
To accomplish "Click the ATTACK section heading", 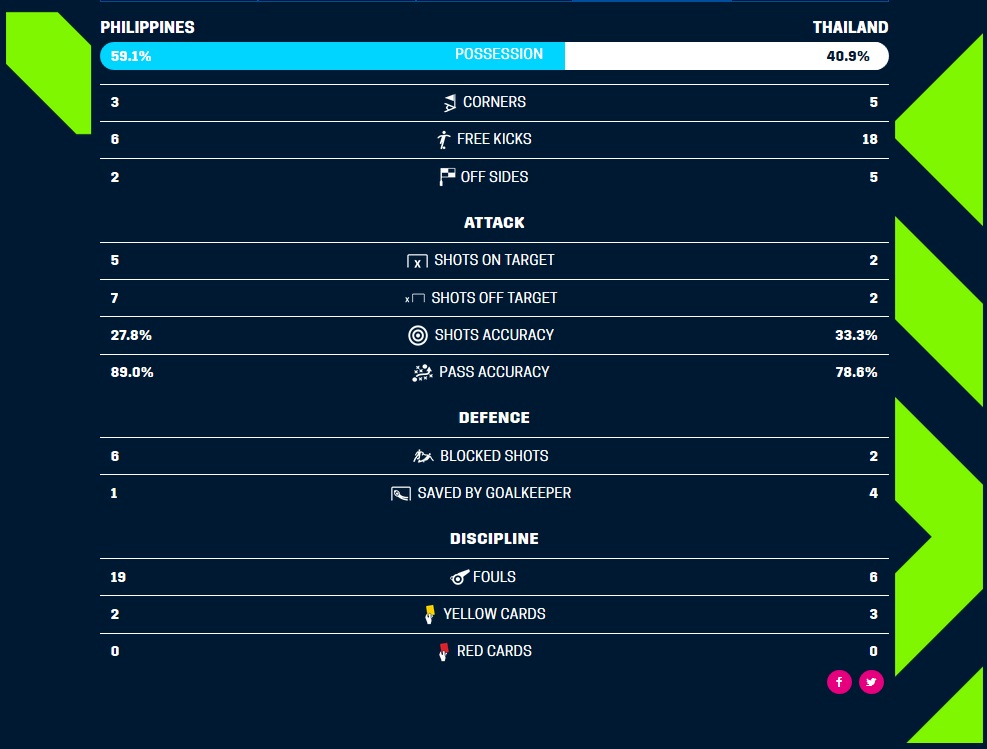I will tap(494, 223).
